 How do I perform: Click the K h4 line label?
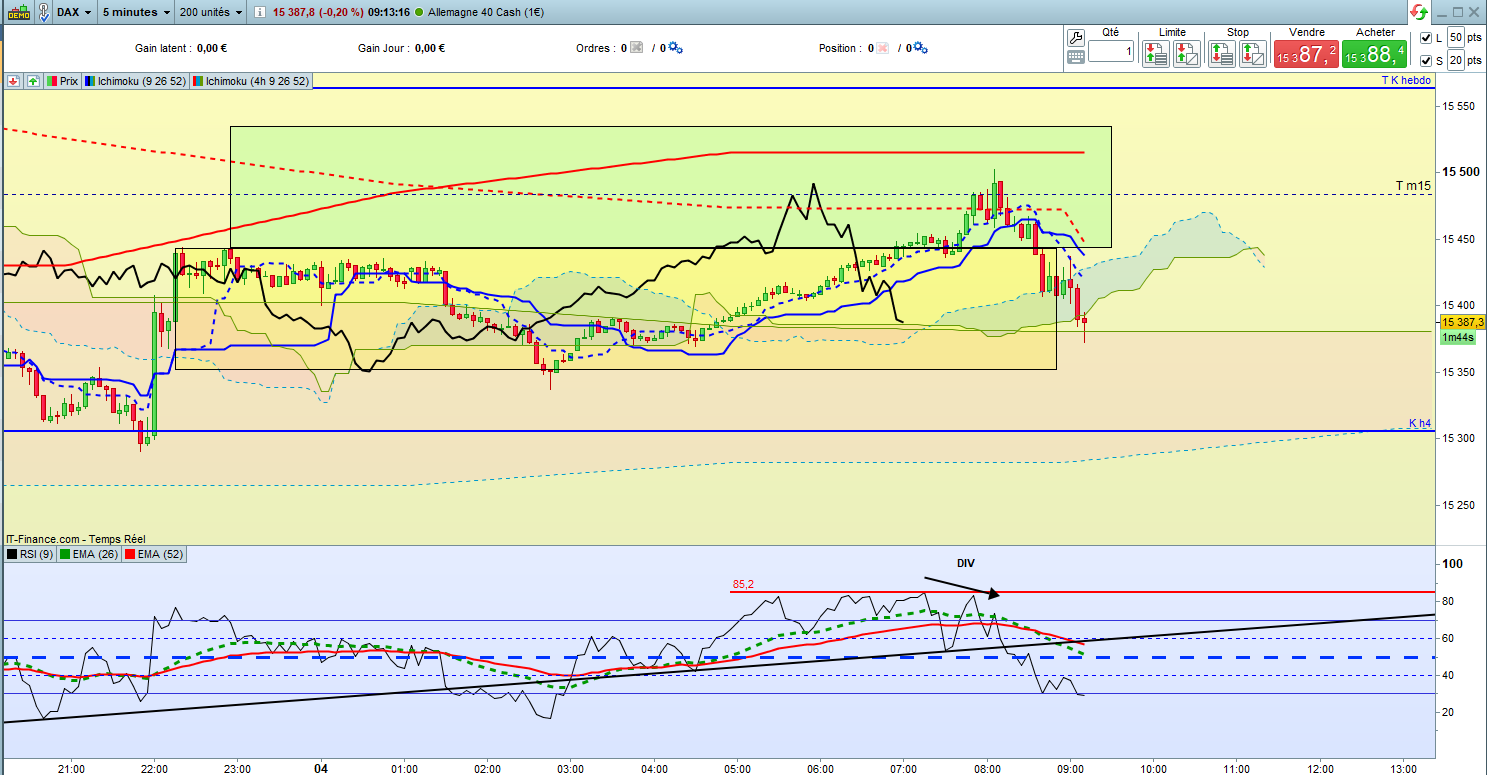(1420, 424)
